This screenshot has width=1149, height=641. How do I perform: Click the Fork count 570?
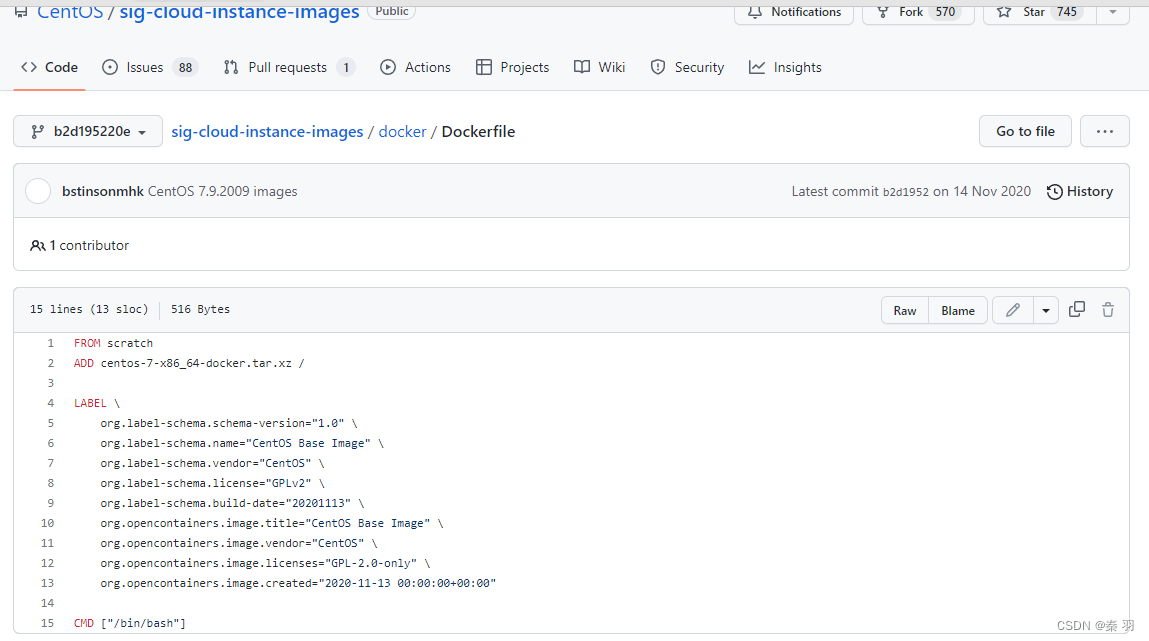[x=945, y=12]
